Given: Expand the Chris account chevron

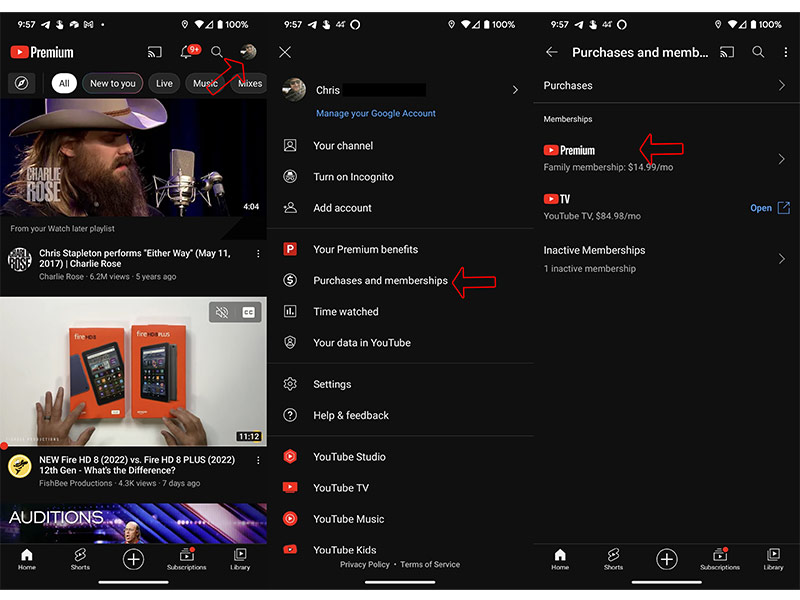Looking at the screenshot, I should (x=515, y=90).
